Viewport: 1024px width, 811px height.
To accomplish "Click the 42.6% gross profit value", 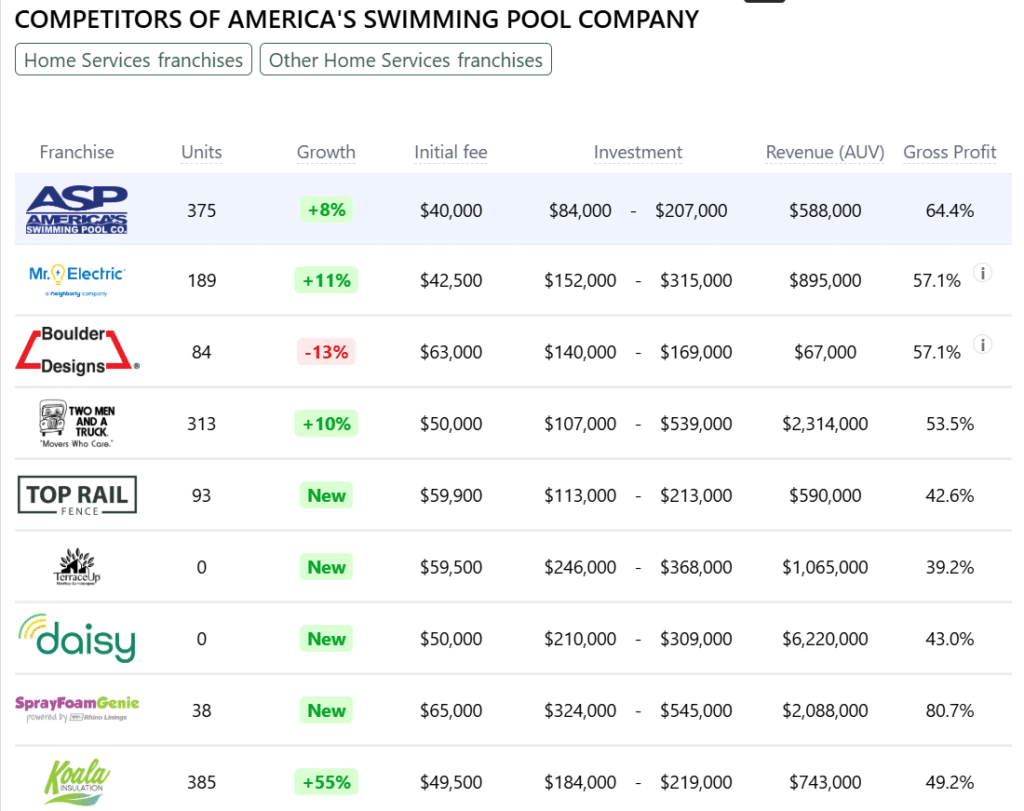I will 950,496.
